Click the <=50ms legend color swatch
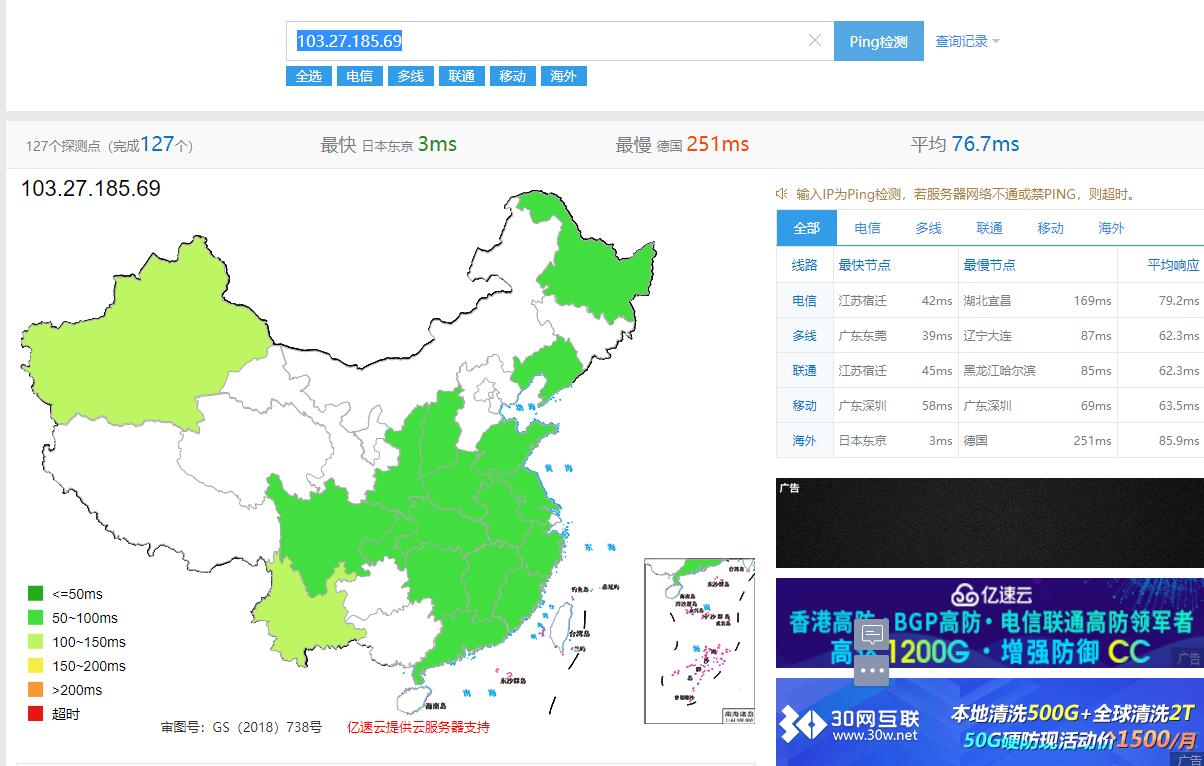This screenshot has height=766, width=1204. (36, 594)
